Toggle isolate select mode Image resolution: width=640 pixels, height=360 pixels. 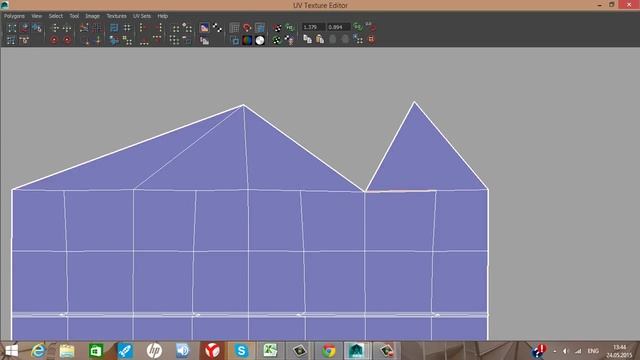pyautogui.click(x=175, y=28)
